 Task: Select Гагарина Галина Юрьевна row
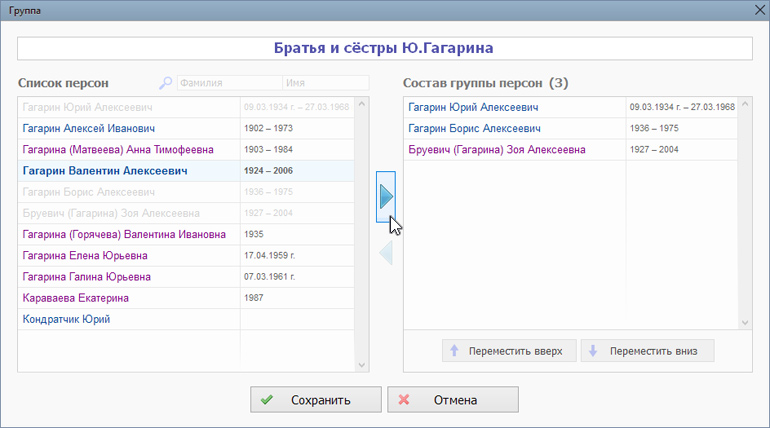pos(186,277)
